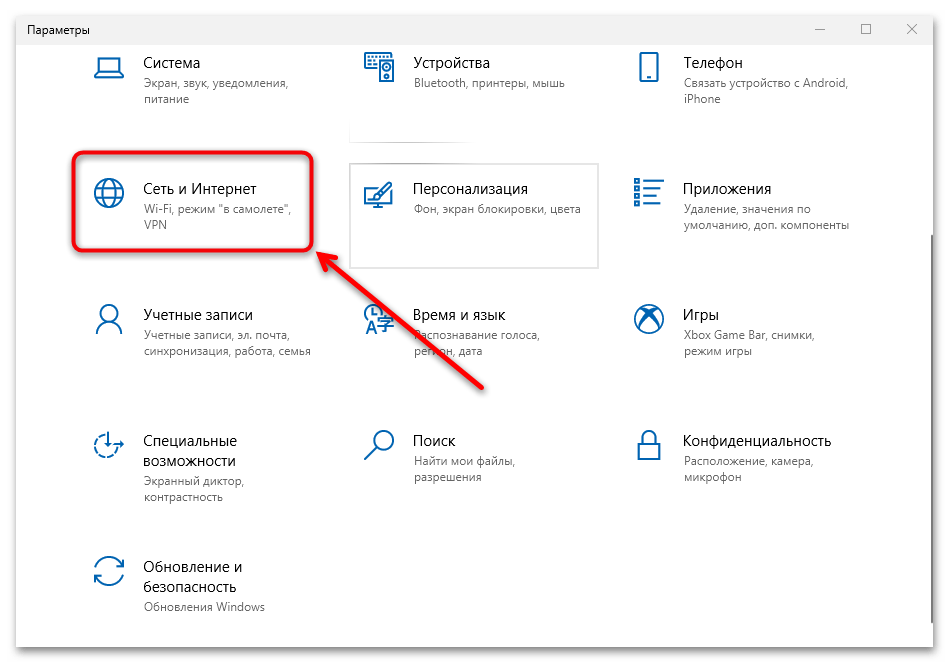
Task: Click the Персонализация brush icon
Action: click(x=378, y=193)
